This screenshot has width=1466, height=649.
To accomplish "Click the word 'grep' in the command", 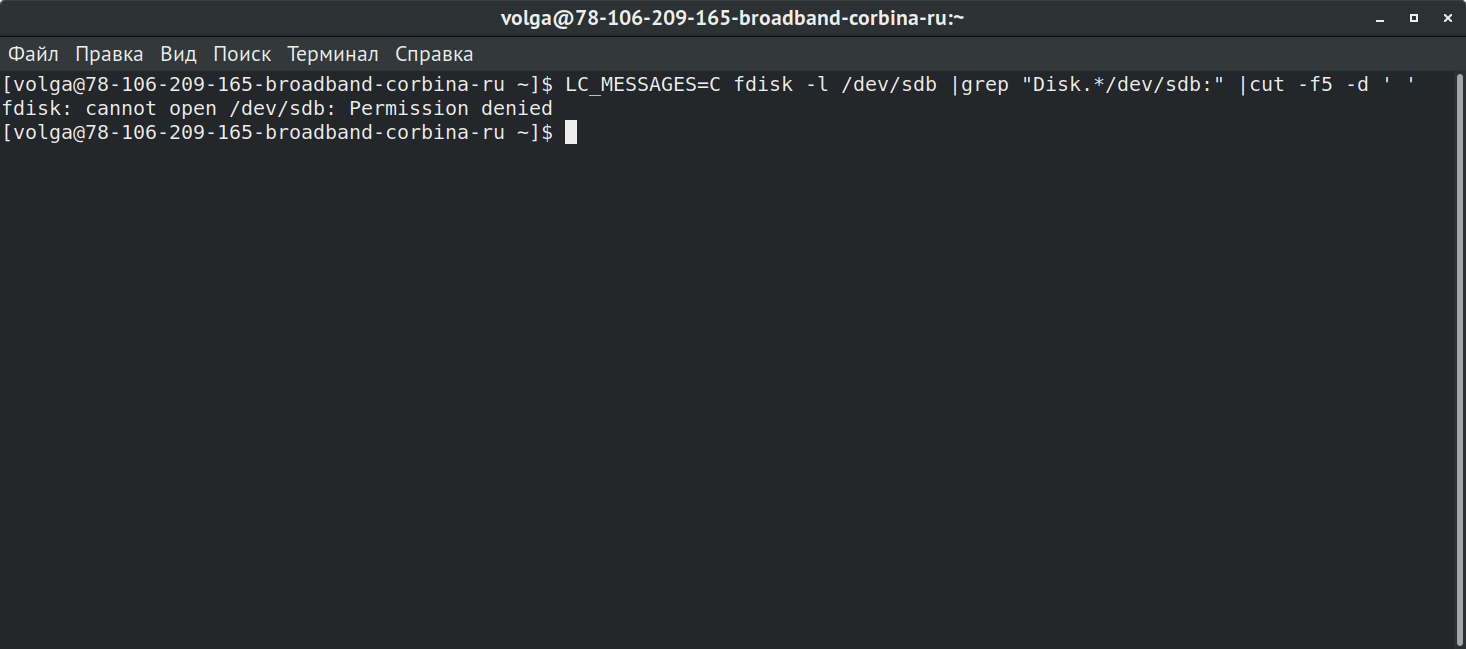I will pyautogui.click(x=984, y=84).
